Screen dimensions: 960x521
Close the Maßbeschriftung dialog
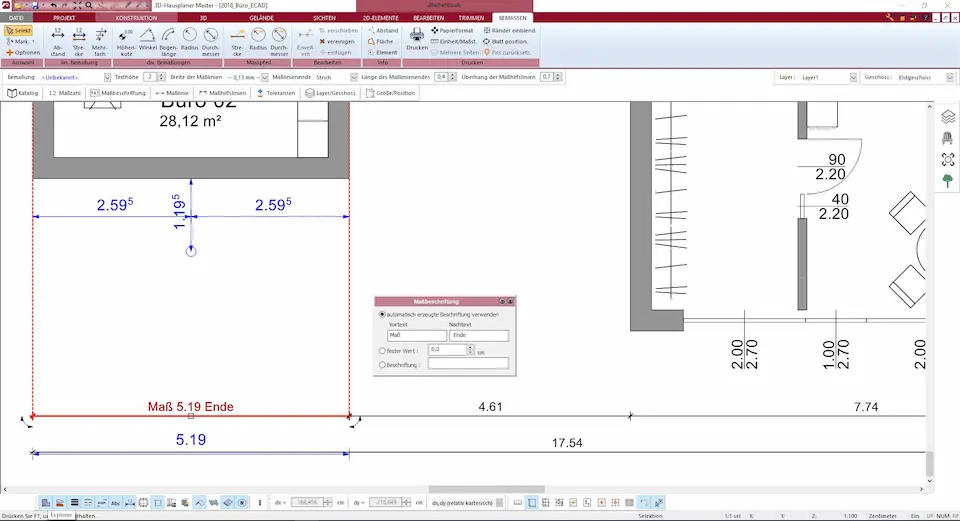[510, 301]
